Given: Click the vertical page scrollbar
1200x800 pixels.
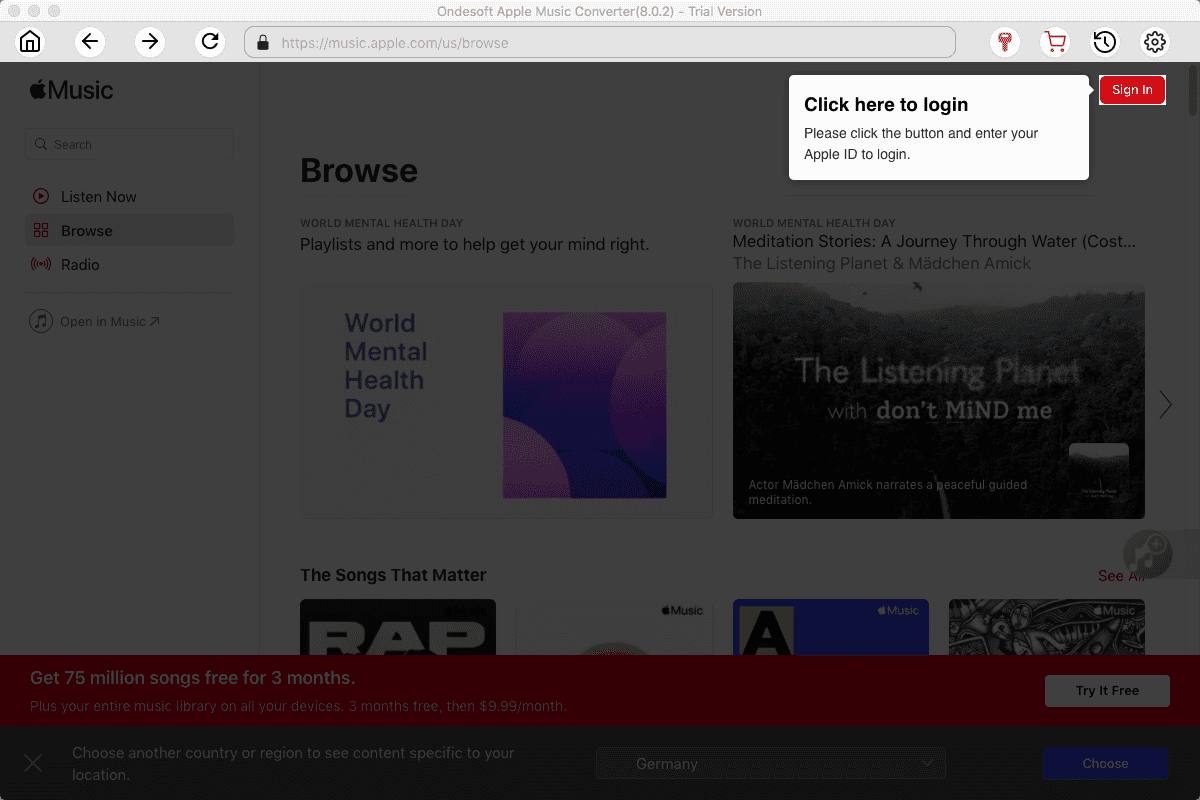Looking at the screenshot, I should [x=1193, y=90].
